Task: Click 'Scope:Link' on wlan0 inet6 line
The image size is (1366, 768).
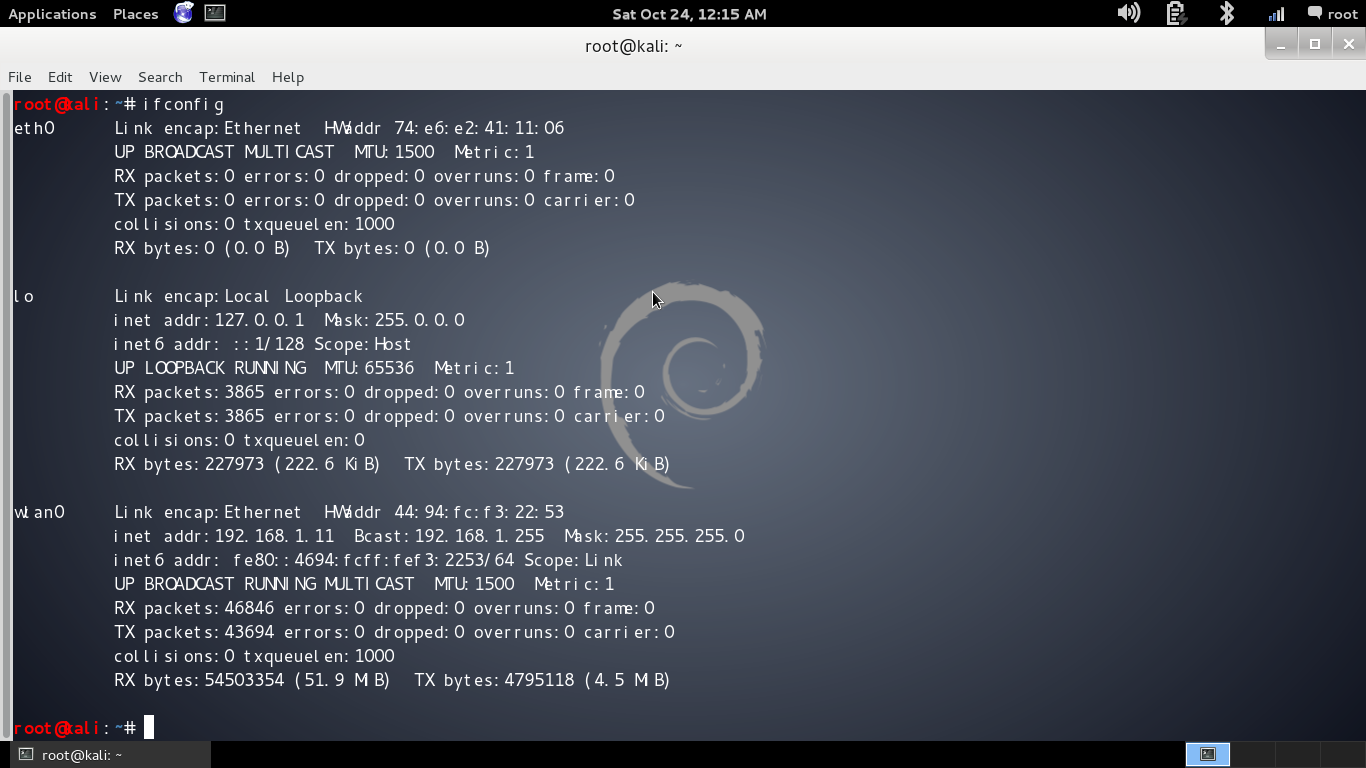Action: point(573,560)
